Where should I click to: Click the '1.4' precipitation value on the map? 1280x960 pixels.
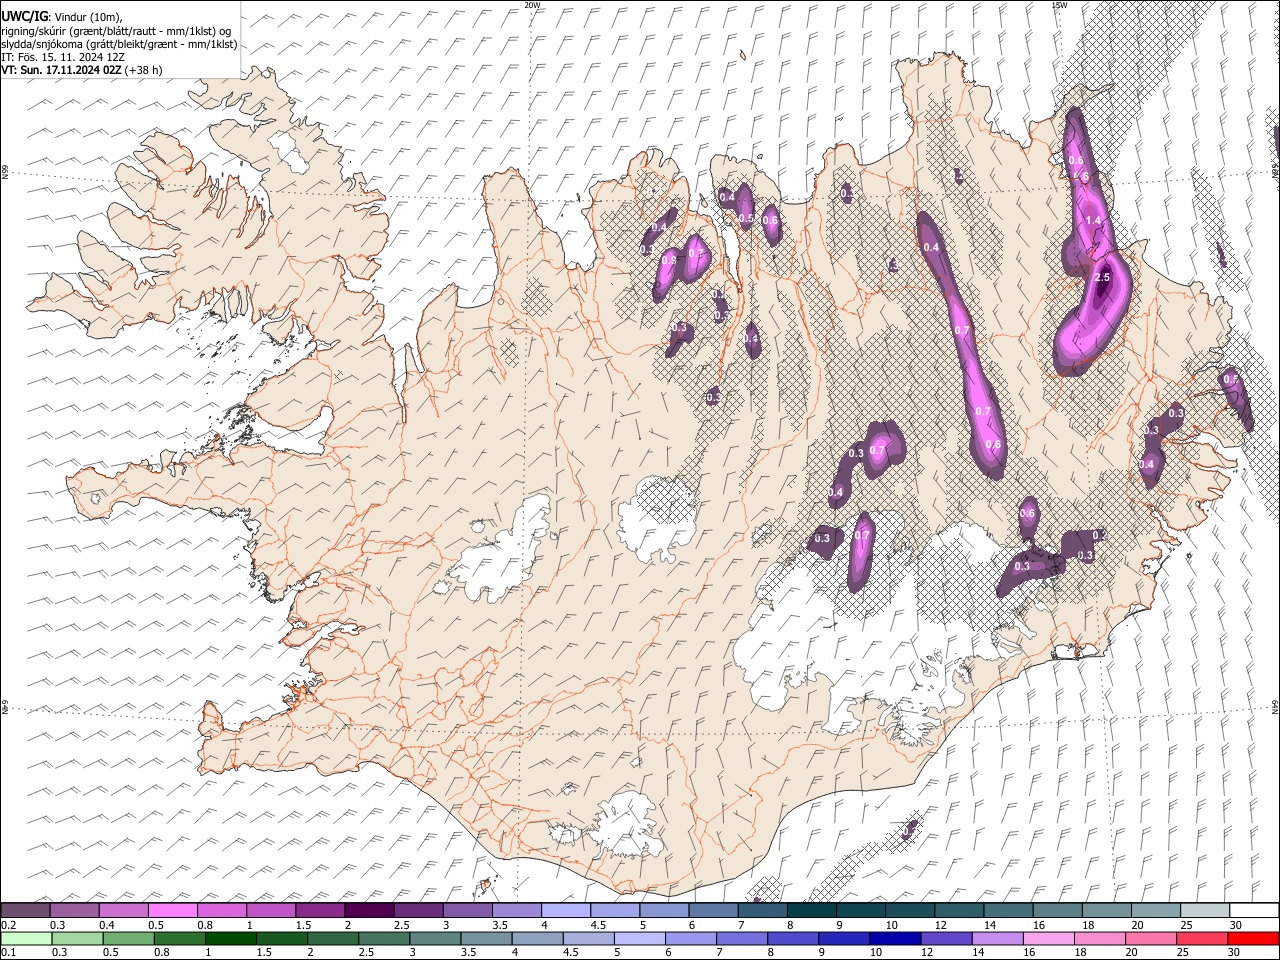point(1093,221)
